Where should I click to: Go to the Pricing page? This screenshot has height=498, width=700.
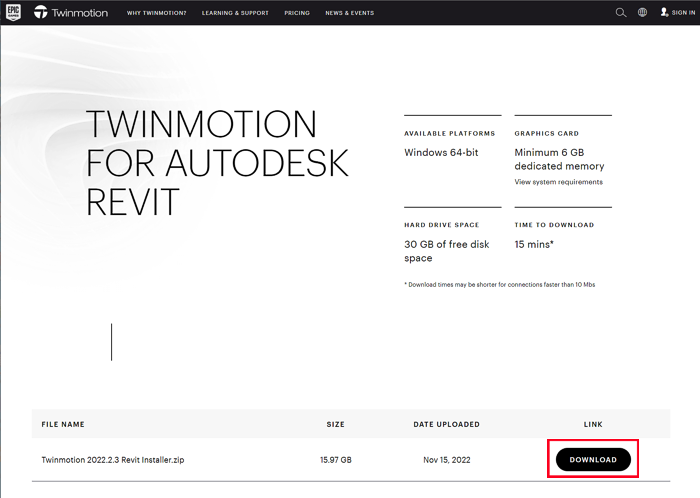coord(296,13)
